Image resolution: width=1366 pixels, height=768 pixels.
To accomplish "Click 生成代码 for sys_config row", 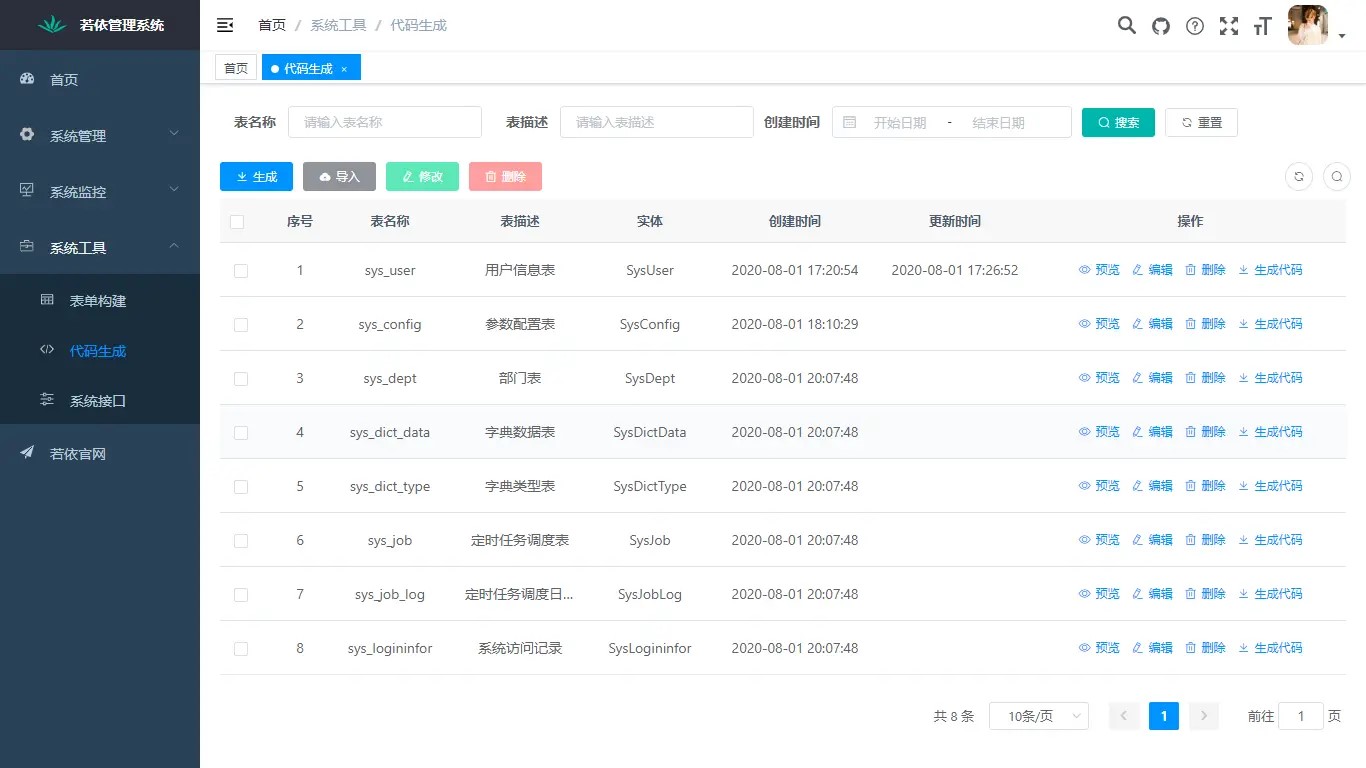I will (1270, 324).
